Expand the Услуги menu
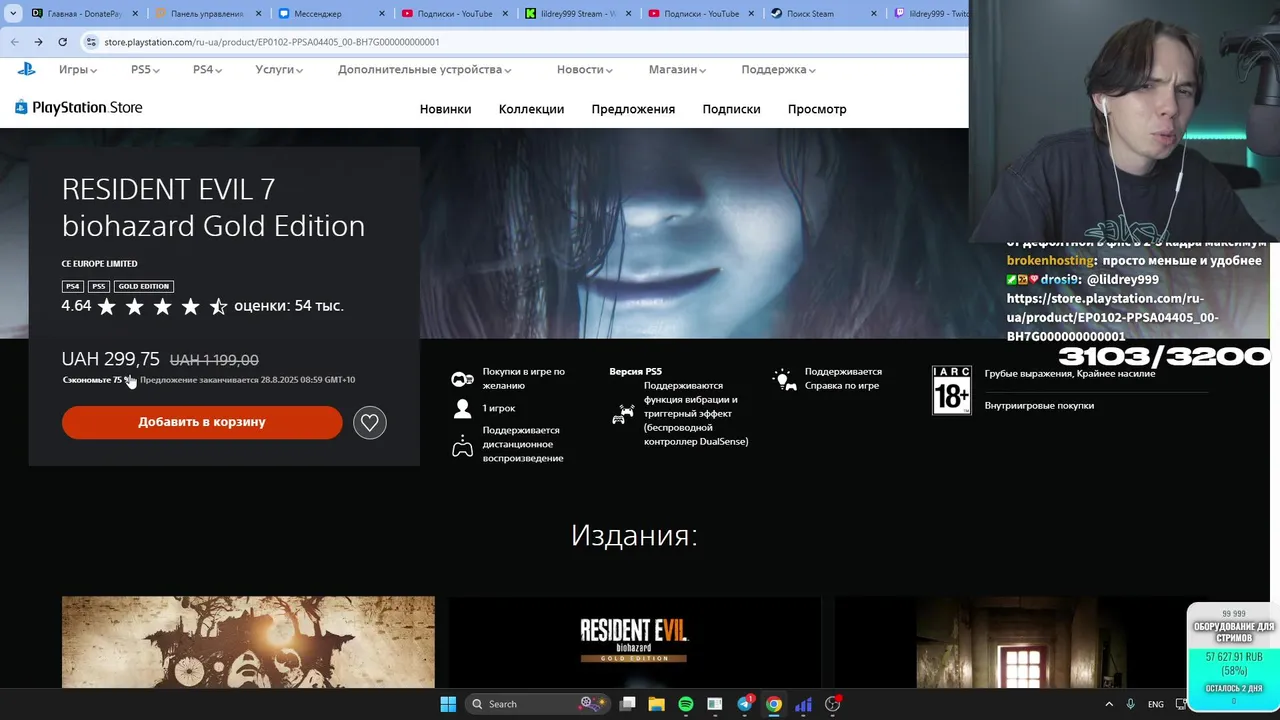This screenshot has height=720, width=1280. [279, 70]
